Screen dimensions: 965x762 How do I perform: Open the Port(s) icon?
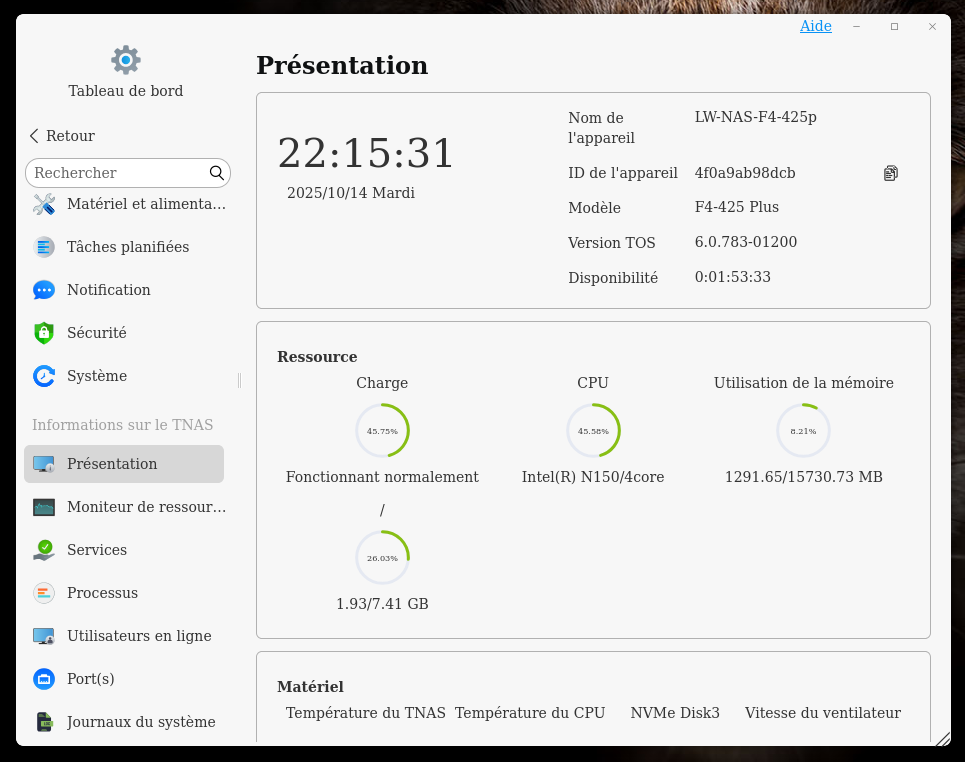(44, 679)
